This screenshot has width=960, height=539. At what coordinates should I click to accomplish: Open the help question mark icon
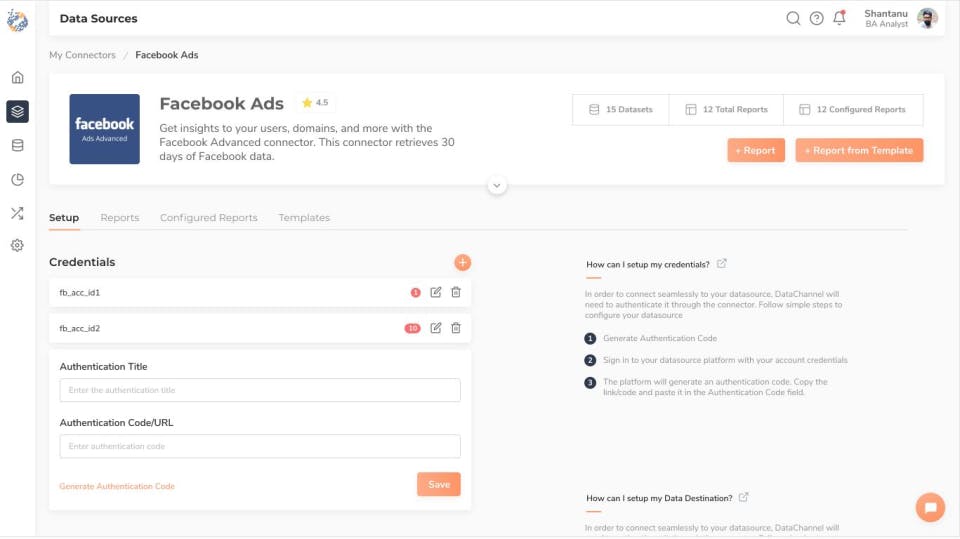(x=816, y=18)
